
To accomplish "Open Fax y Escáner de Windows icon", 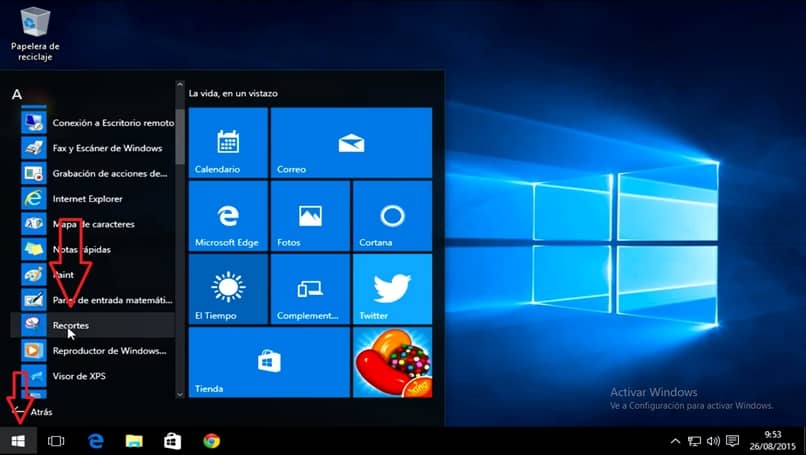I will [x=34, y=148].
